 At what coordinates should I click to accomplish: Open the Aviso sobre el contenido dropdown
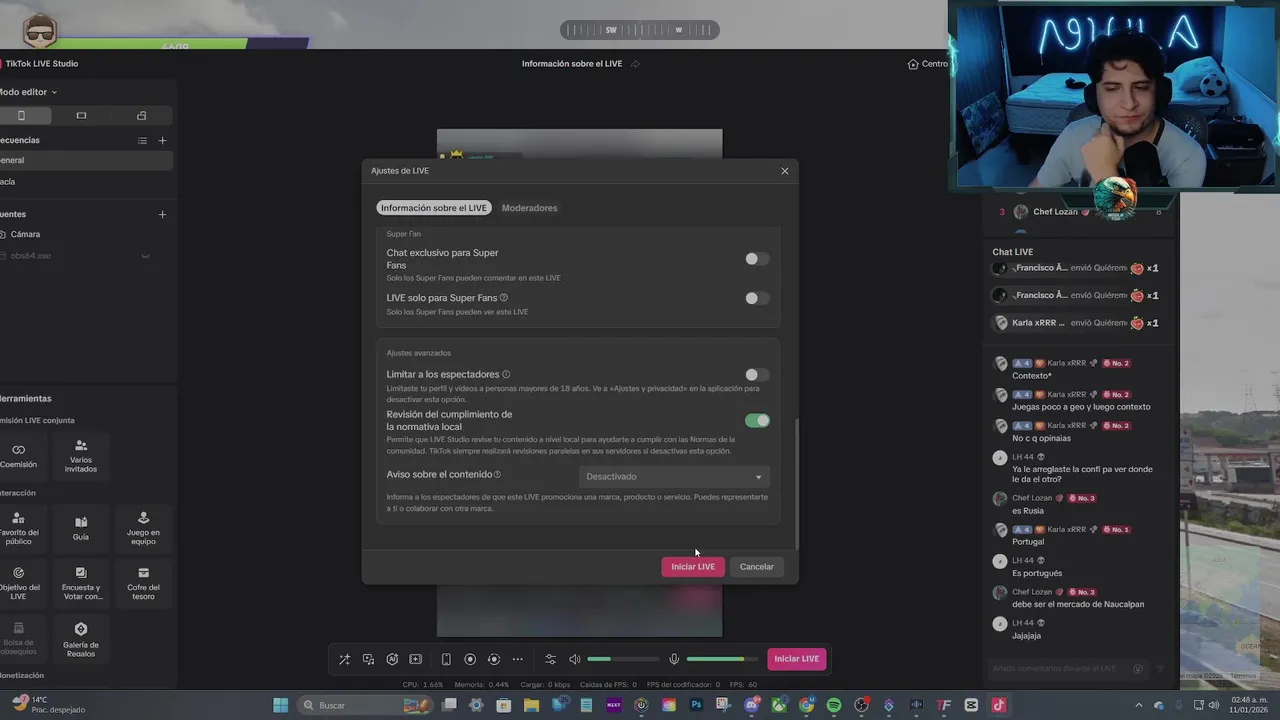point(674,477)
